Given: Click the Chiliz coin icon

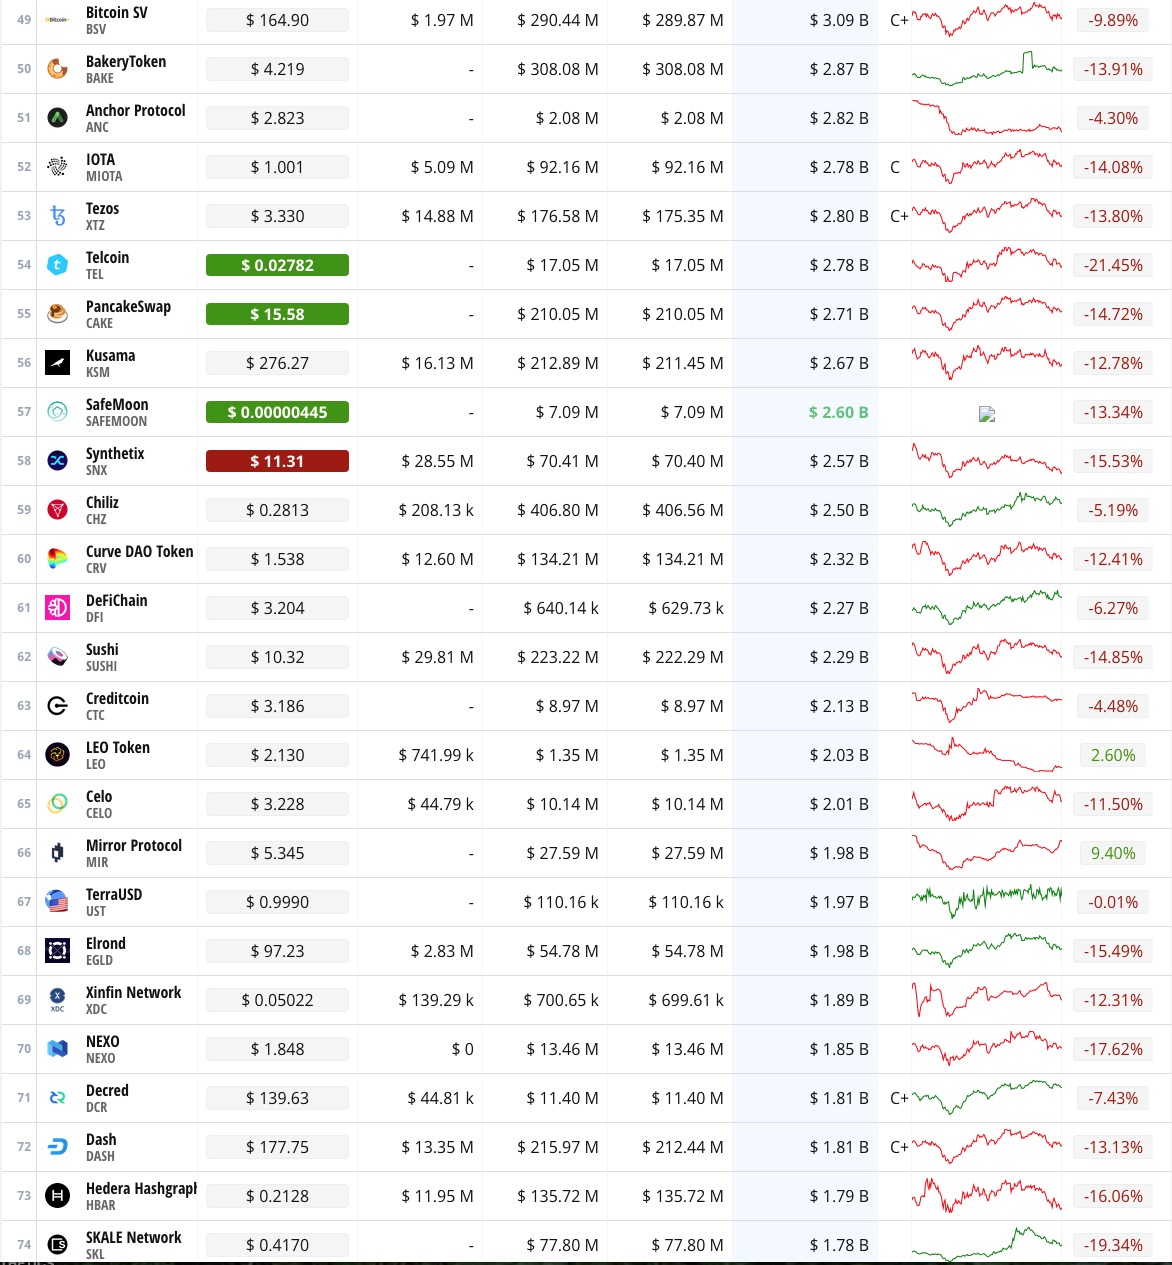Looking at the screenshot, I should coord(58,510).
